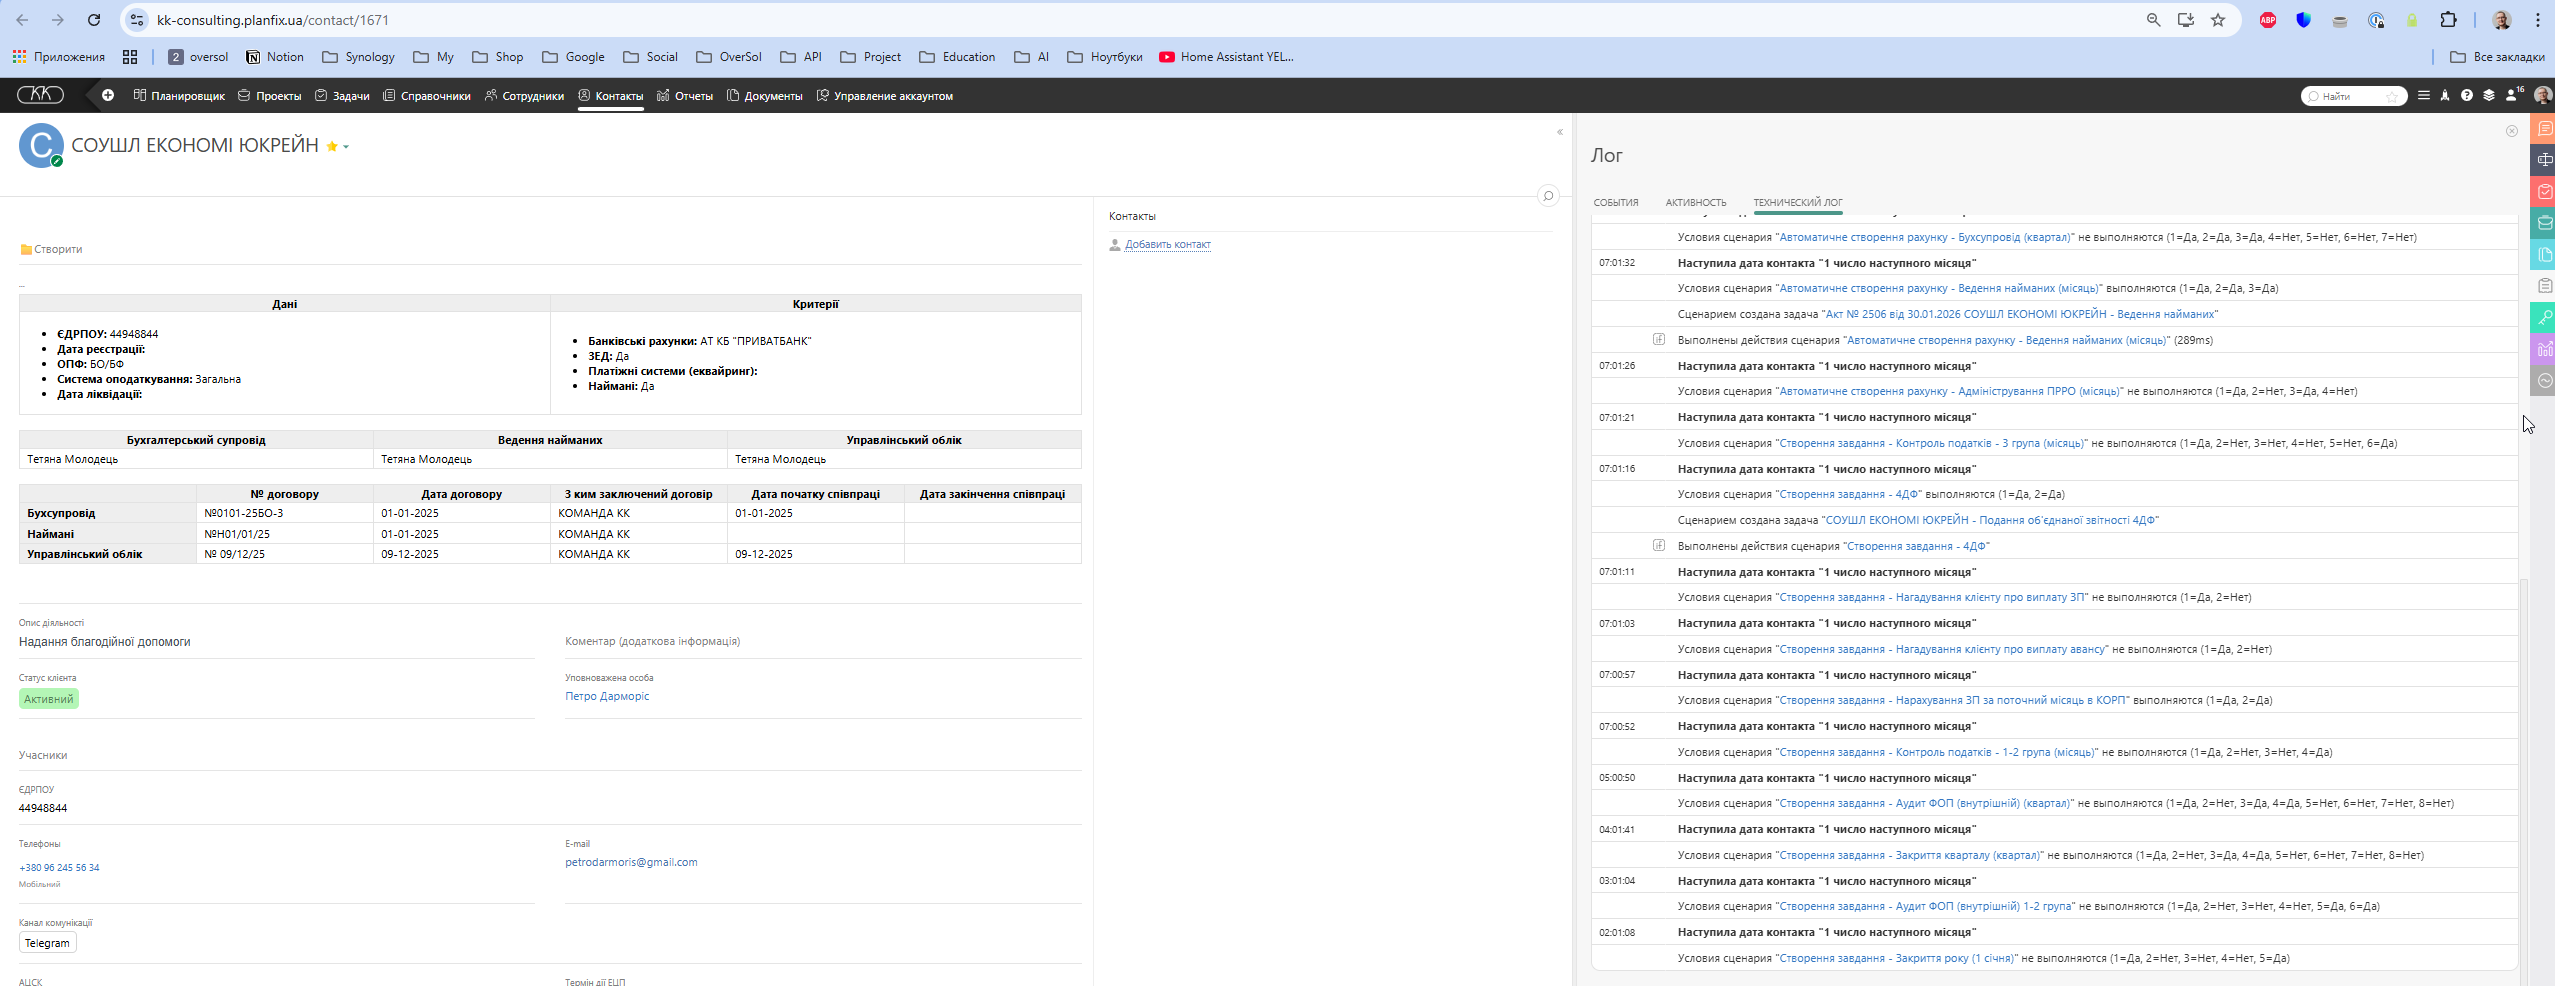This screenshot has width=2555, height=986.
Task: Open the help question mark icon
Action: (2467, 96)
